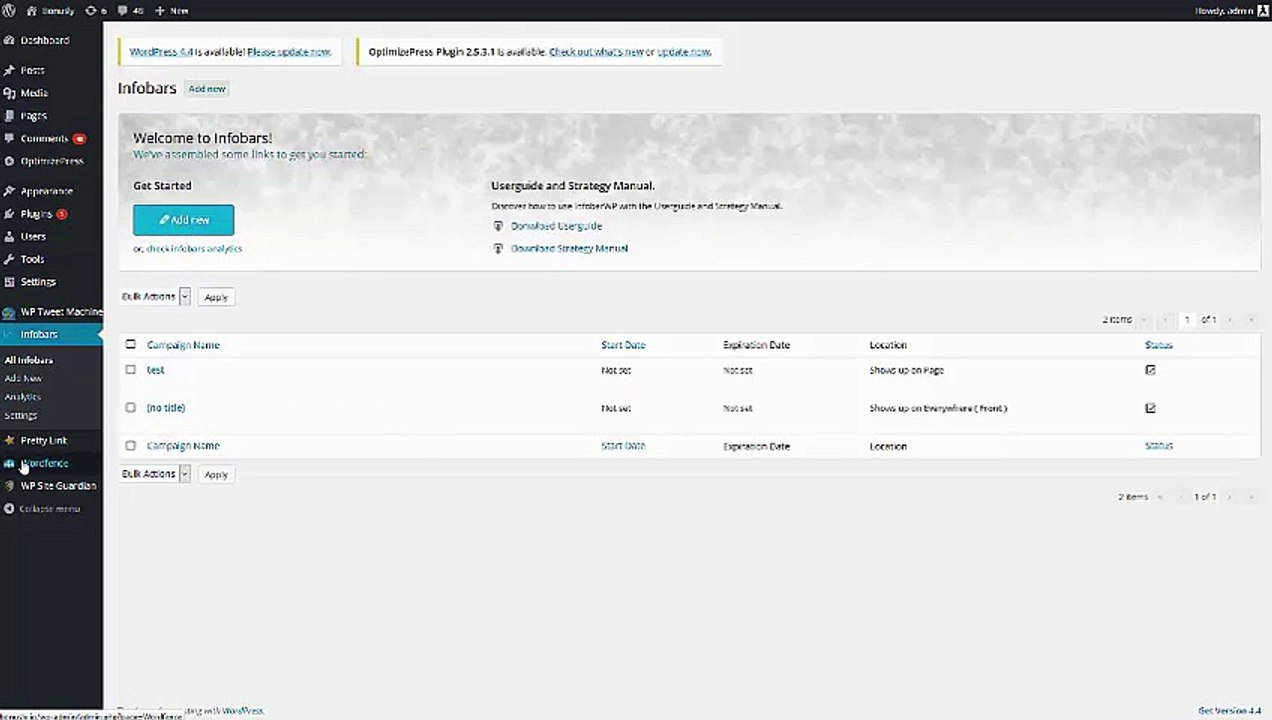Open the Dashboard menu icon
Image resolution: width=1272 pixels, height=720 pixels.
pos(9,41)
